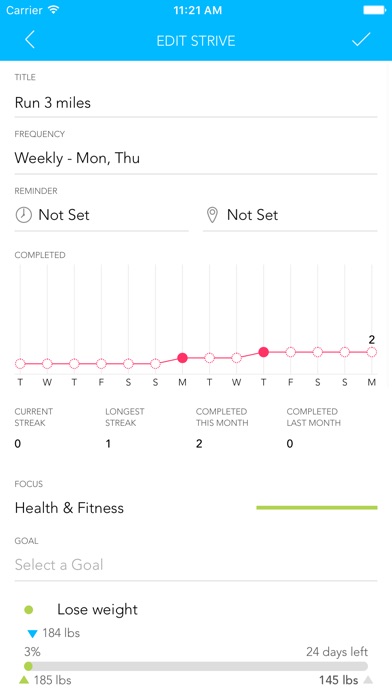Open the Health & Fitness focus selector
392x696 pixels.
coord(196,508)
